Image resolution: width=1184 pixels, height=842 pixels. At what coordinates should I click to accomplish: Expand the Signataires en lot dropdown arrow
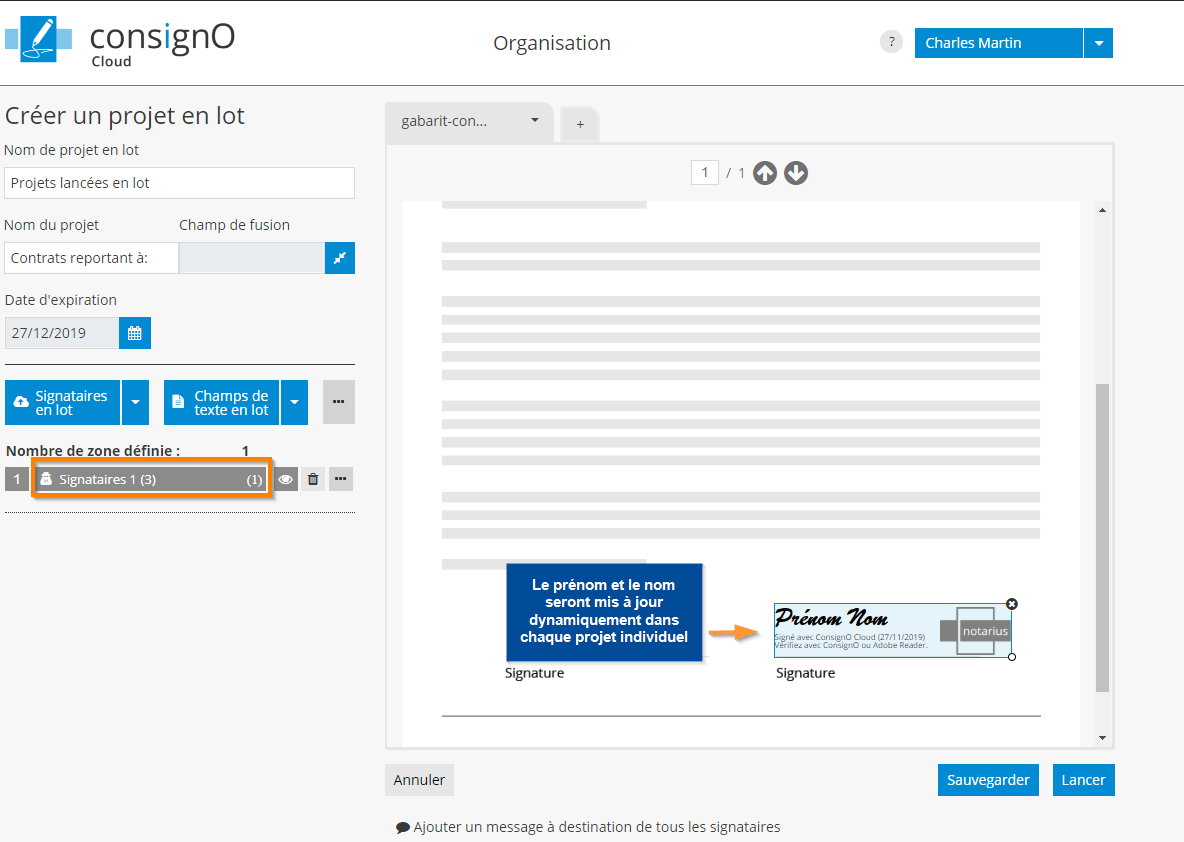point(136,403)
